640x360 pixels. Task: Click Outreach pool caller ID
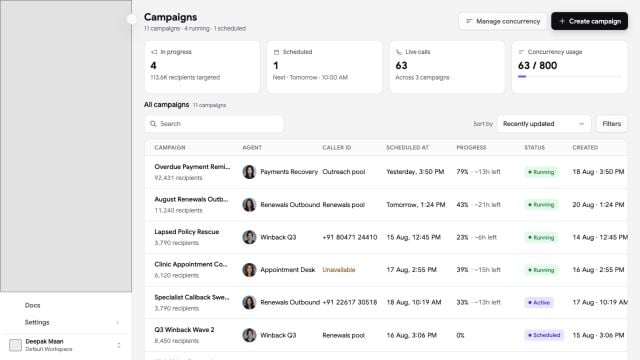pyautogui.click(x=344, y=172)
